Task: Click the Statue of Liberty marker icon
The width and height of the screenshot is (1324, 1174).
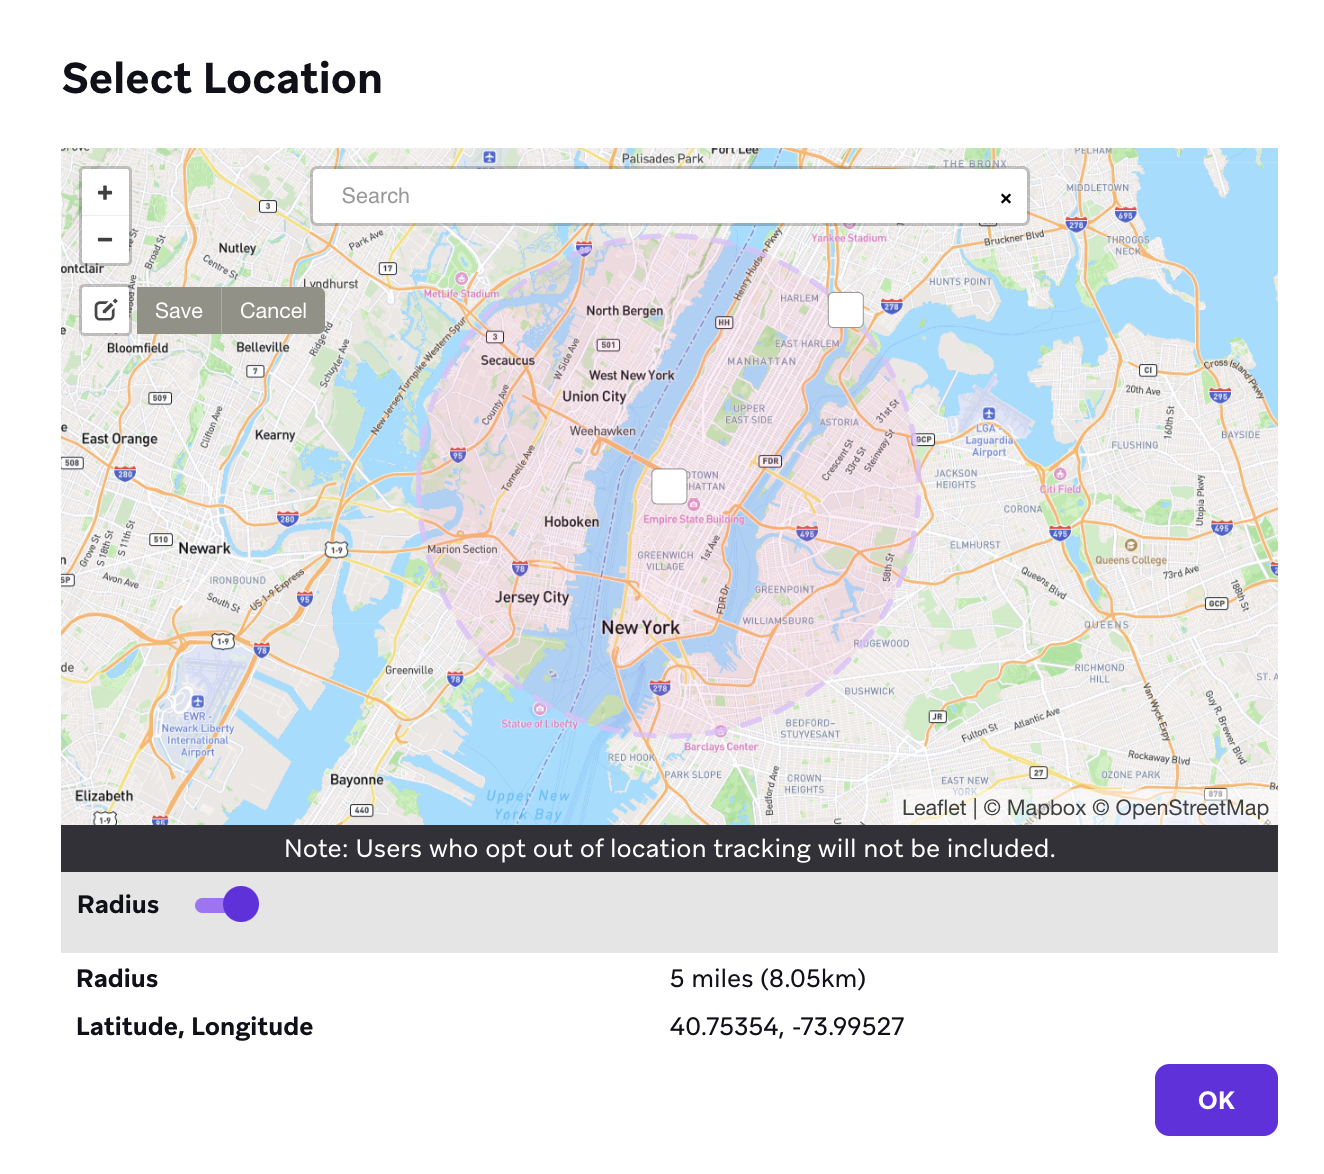Action: coord(540,709)
